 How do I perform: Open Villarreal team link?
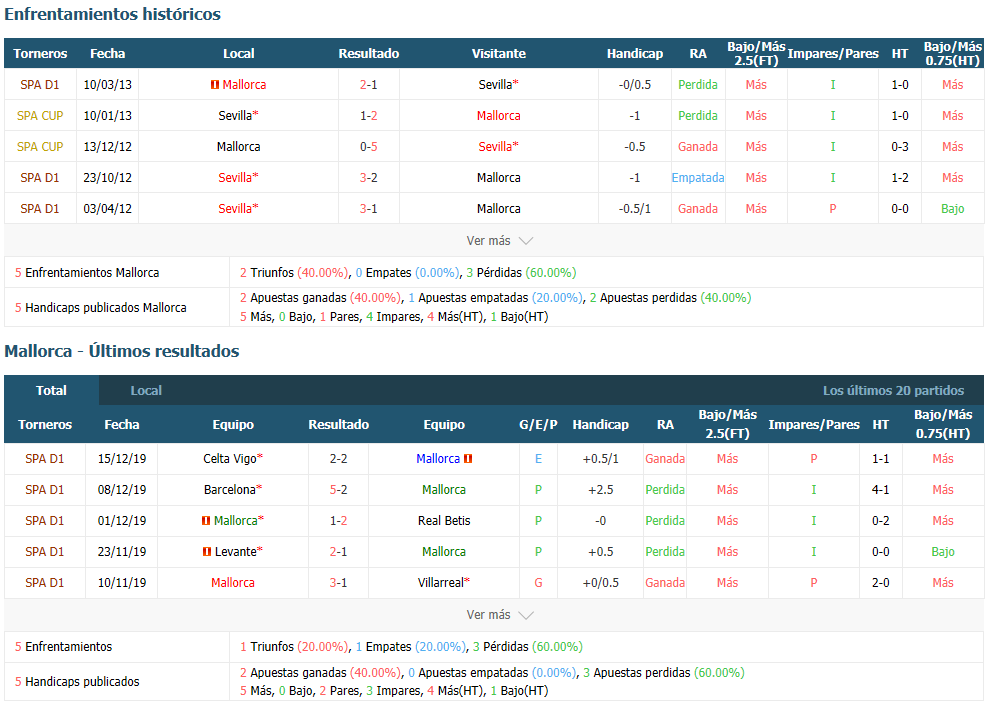tap(444, 582)
